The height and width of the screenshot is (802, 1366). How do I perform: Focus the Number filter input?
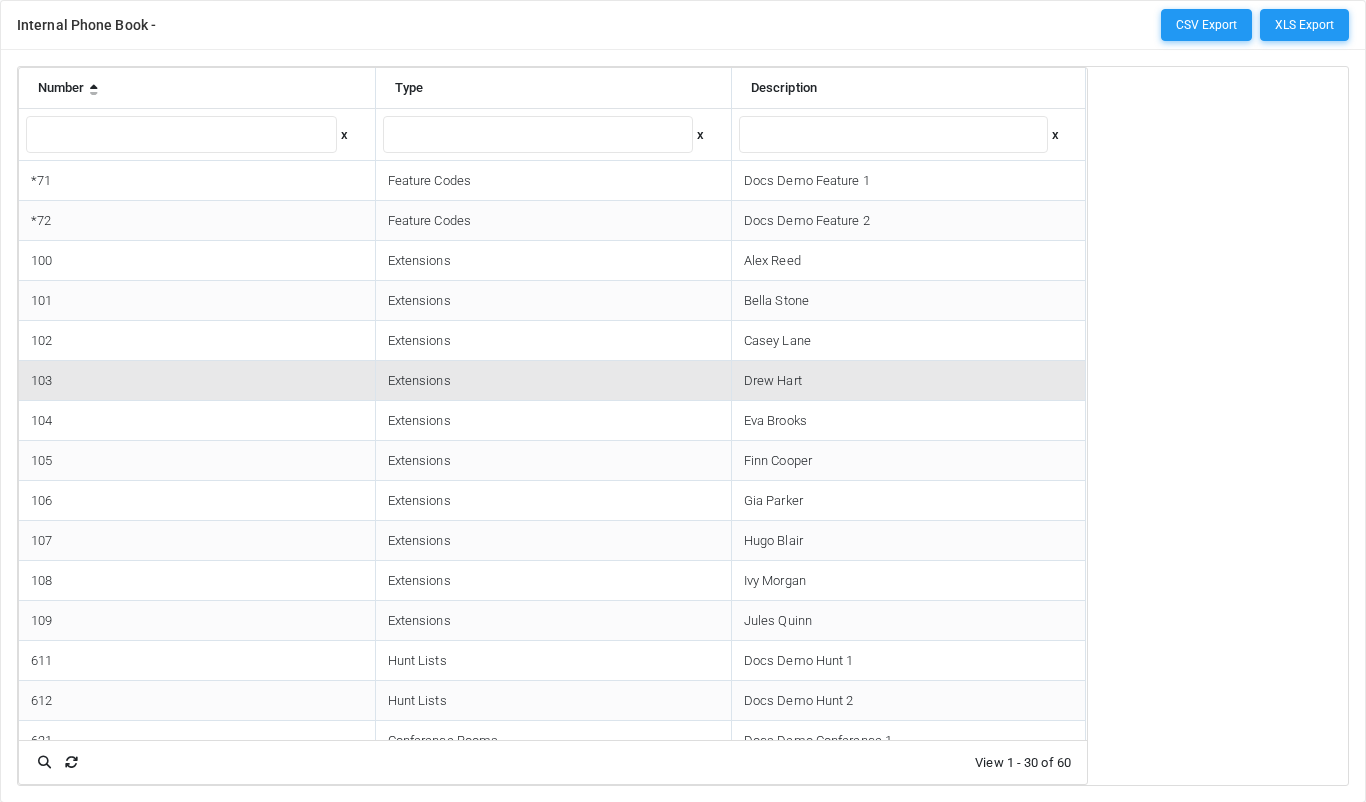point(181,135)
